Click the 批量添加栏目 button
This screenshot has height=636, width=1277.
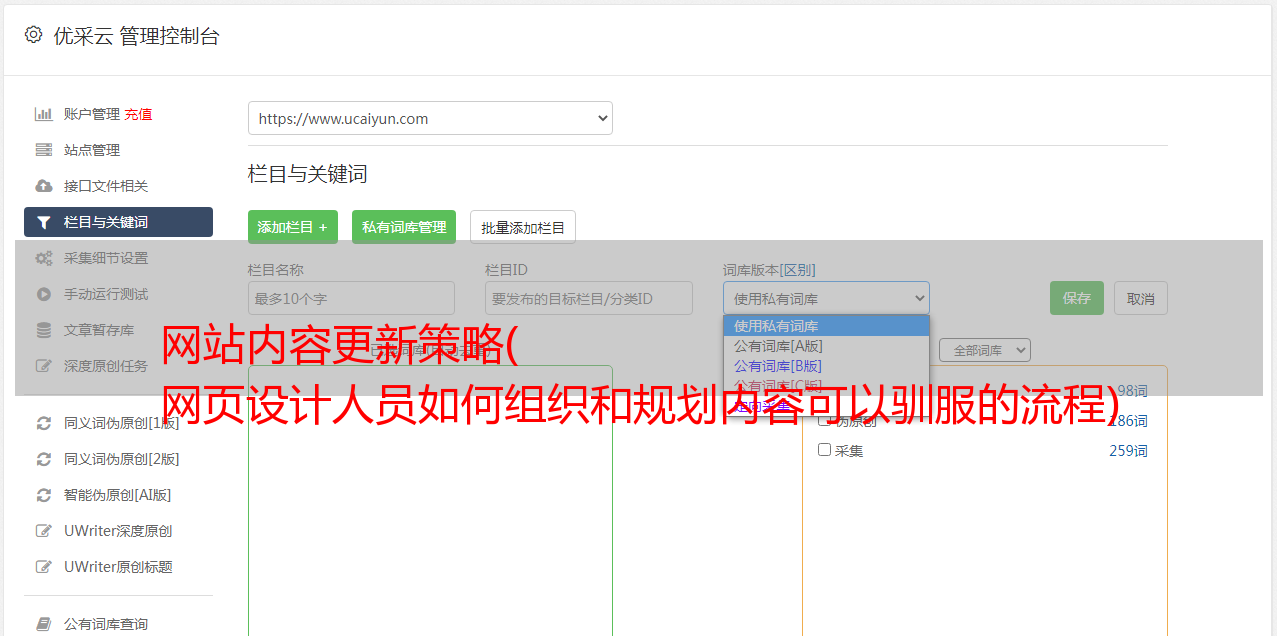[523, 227]
